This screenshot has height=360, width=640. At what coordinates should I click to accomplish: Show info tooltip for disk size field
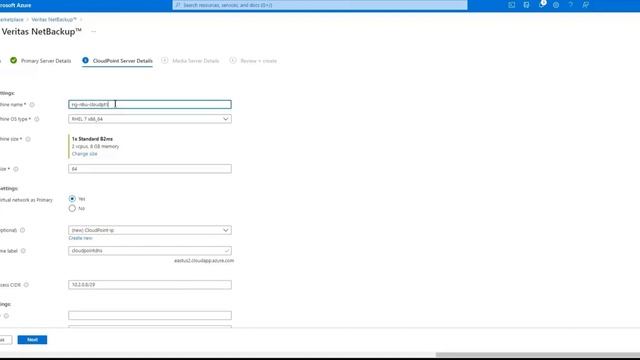click(x=16, y=169)
